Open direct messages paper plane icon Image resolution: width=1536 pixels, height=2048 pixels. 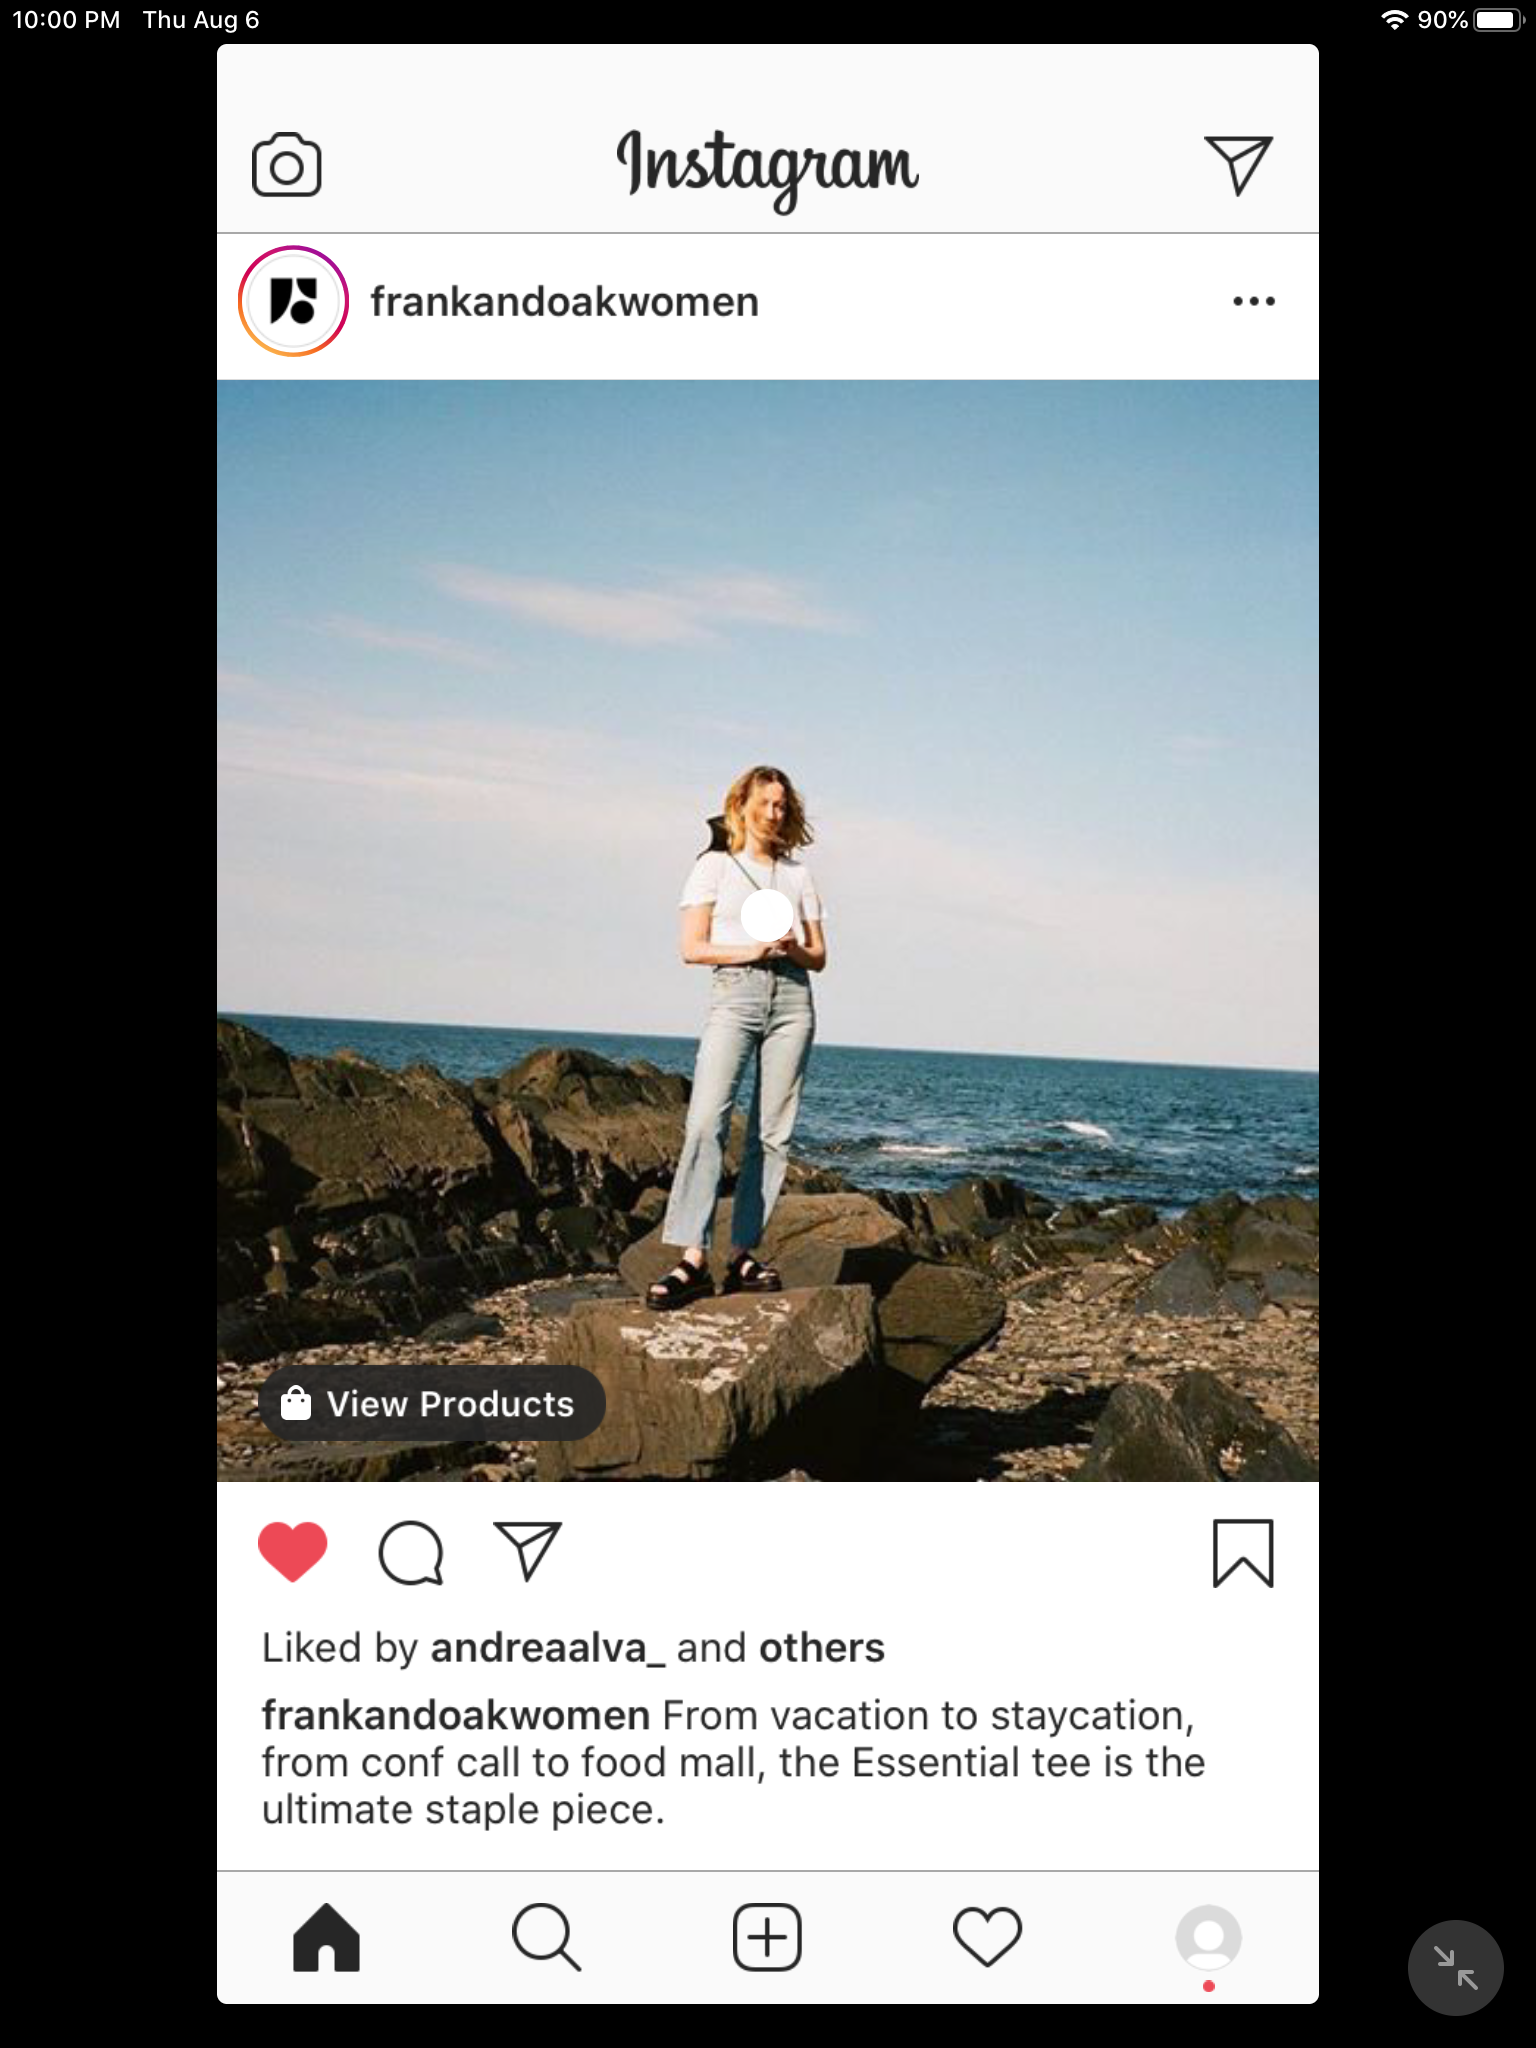point(1238,165)
